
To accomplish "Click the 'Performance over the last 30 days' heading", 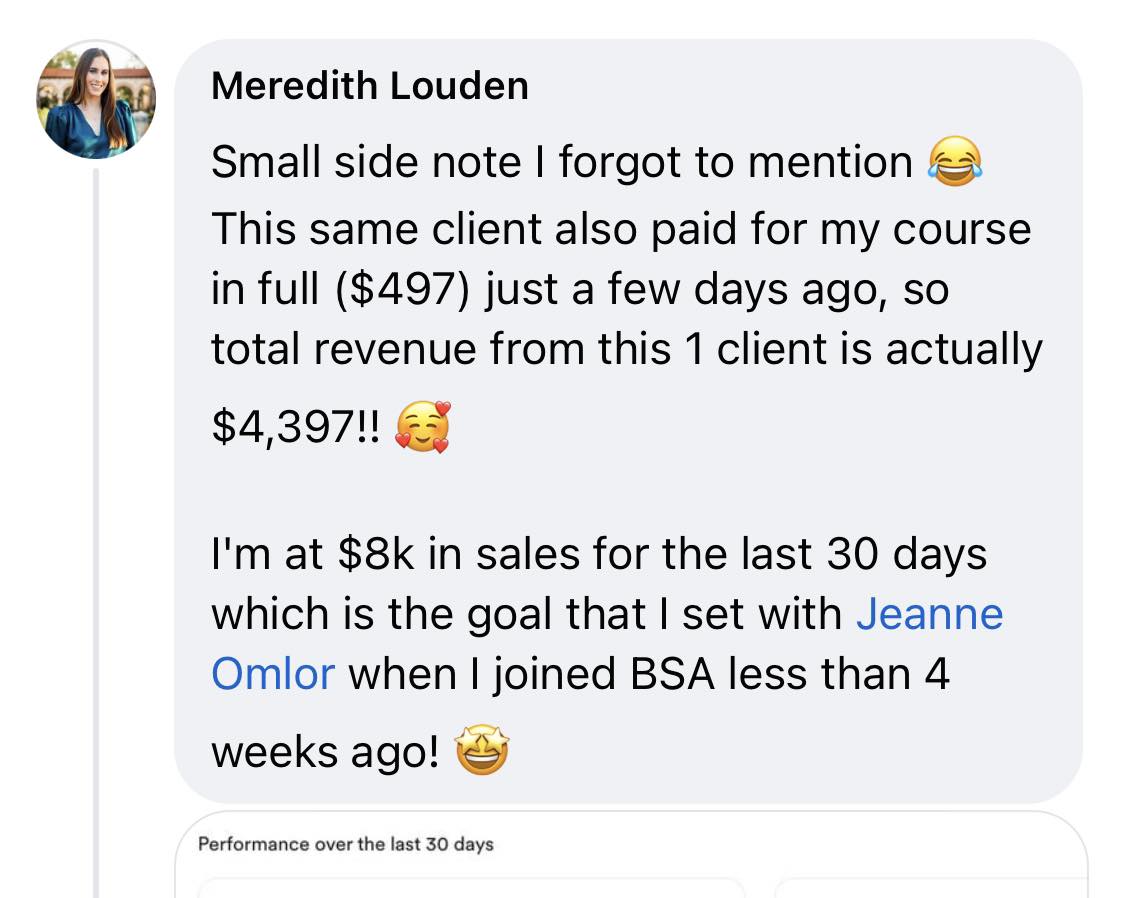I will coord(346,844).
